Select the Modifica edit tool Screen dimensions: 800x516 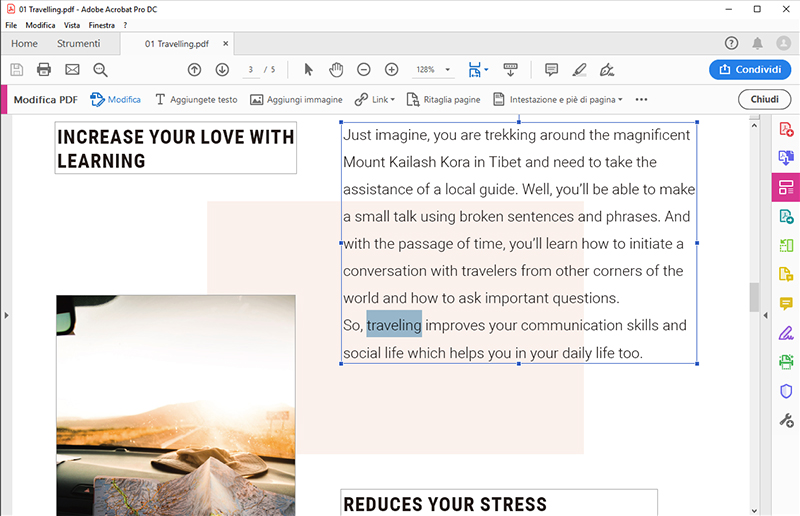coord(115,100)
